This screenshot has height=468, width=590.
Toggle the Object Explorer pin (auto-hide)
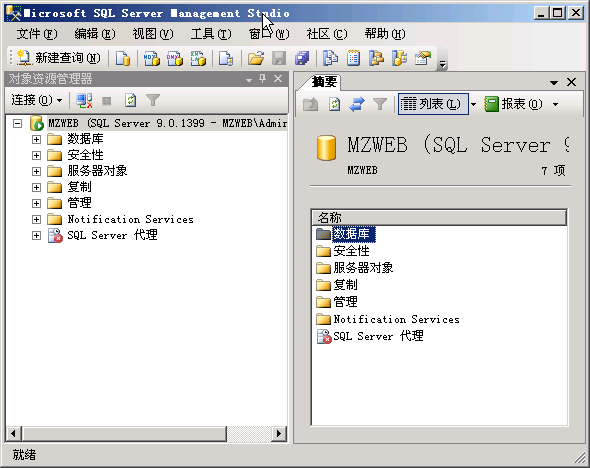pyautogui.click(x=263, y=79)
